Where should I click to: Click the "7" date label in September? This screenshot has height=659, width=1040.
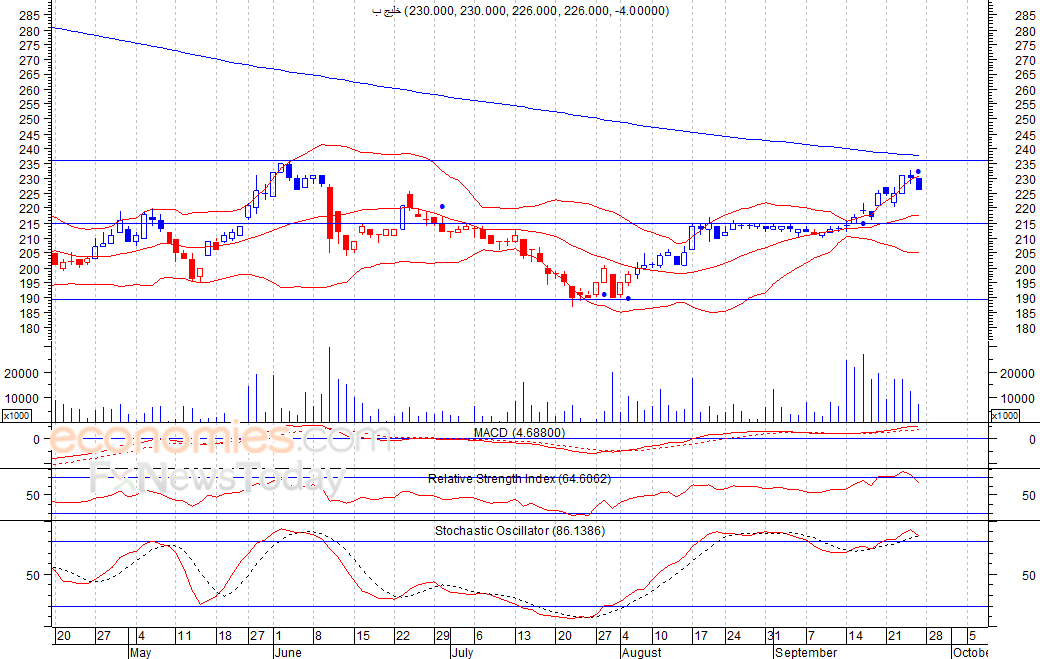tap(811, 636)
